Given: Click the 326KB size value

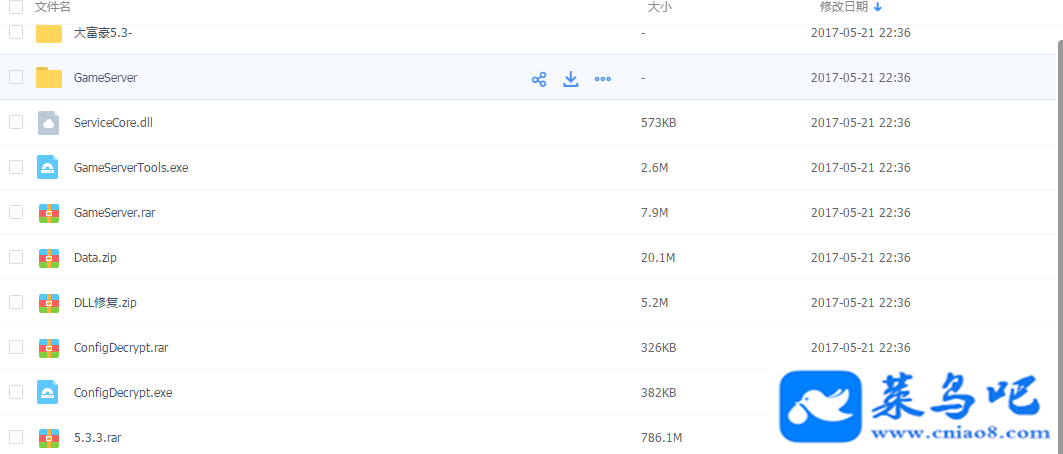Looking at the screenshot, I should 658,348.
